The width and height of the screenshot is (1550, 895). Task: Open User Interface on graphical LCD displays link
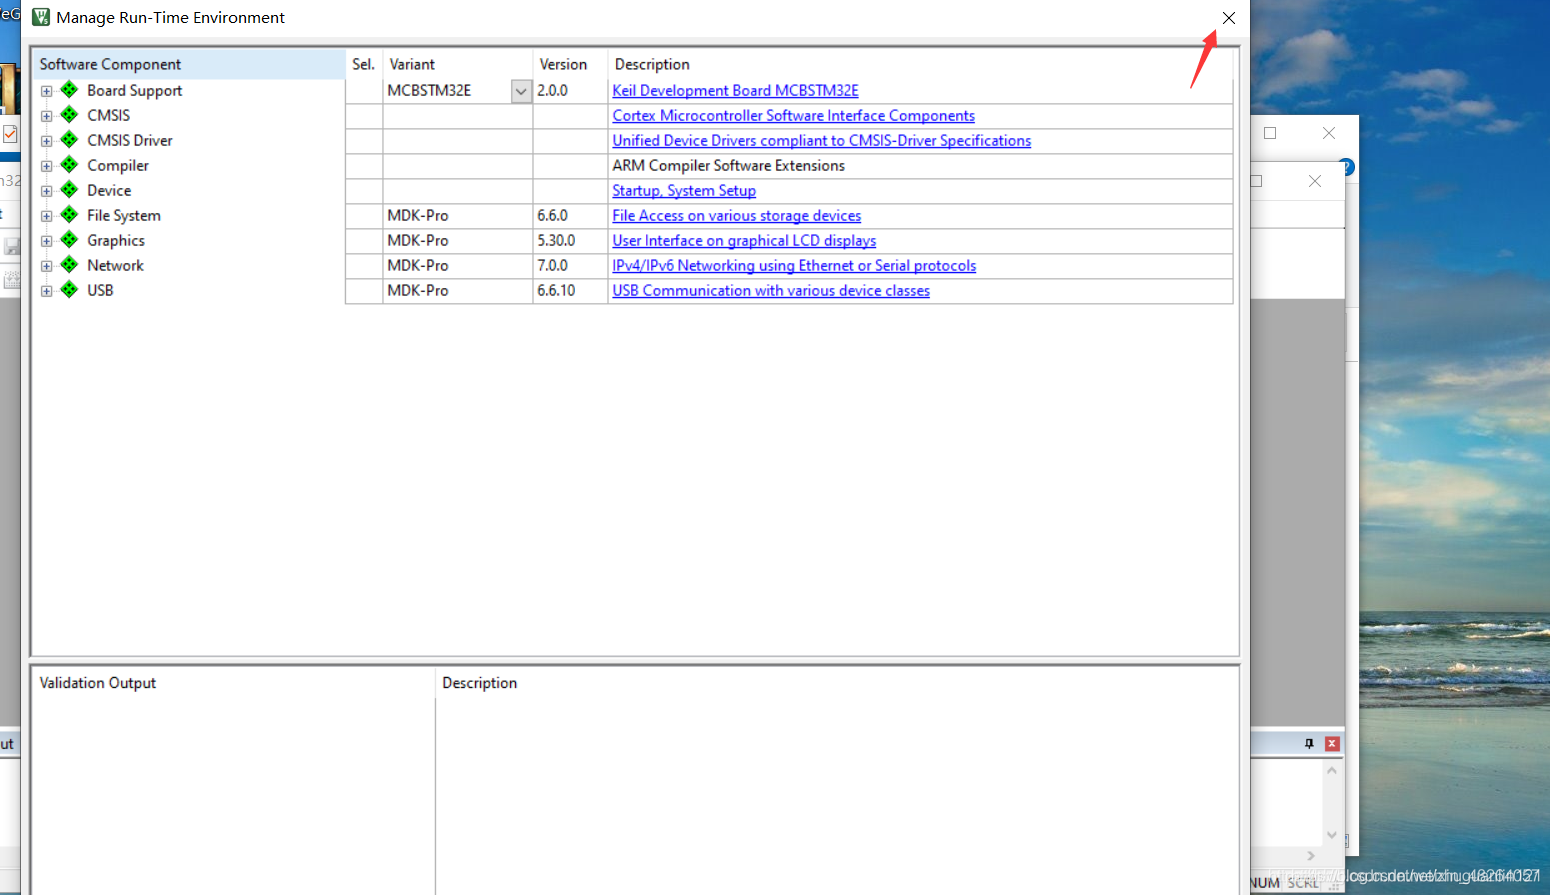744,240
